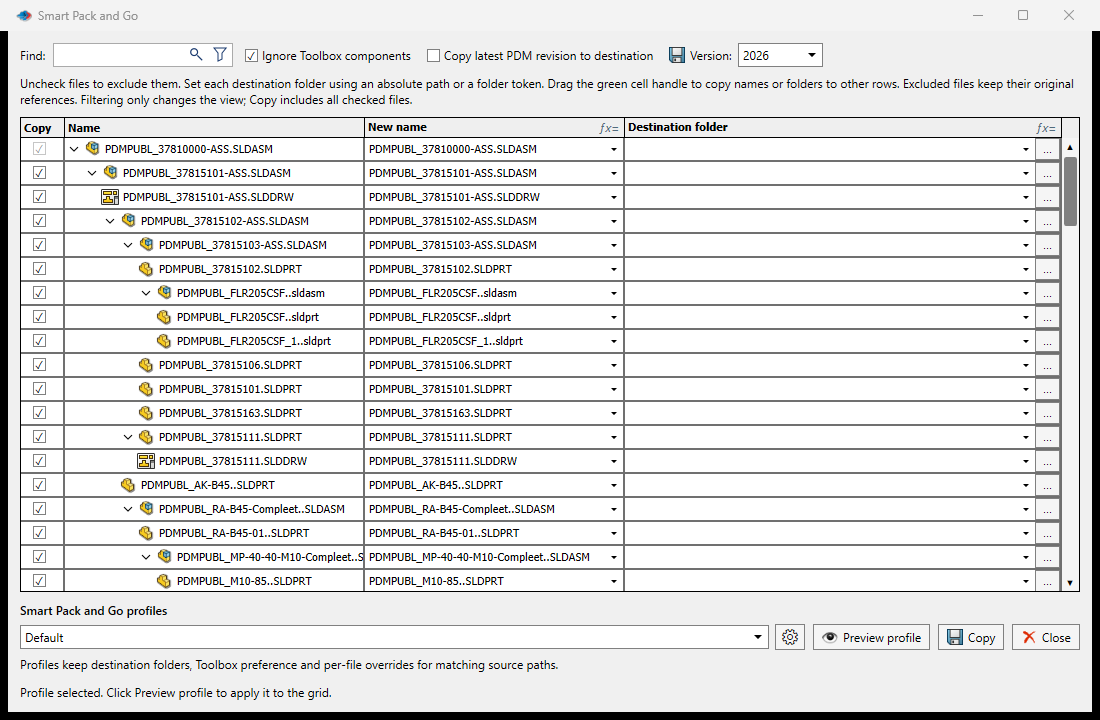Uncheck Copy box for PDMPUBL_AK-B45..SLDPRT row
Viewport: 1100px width, 720px height.
tap(39, 484)
